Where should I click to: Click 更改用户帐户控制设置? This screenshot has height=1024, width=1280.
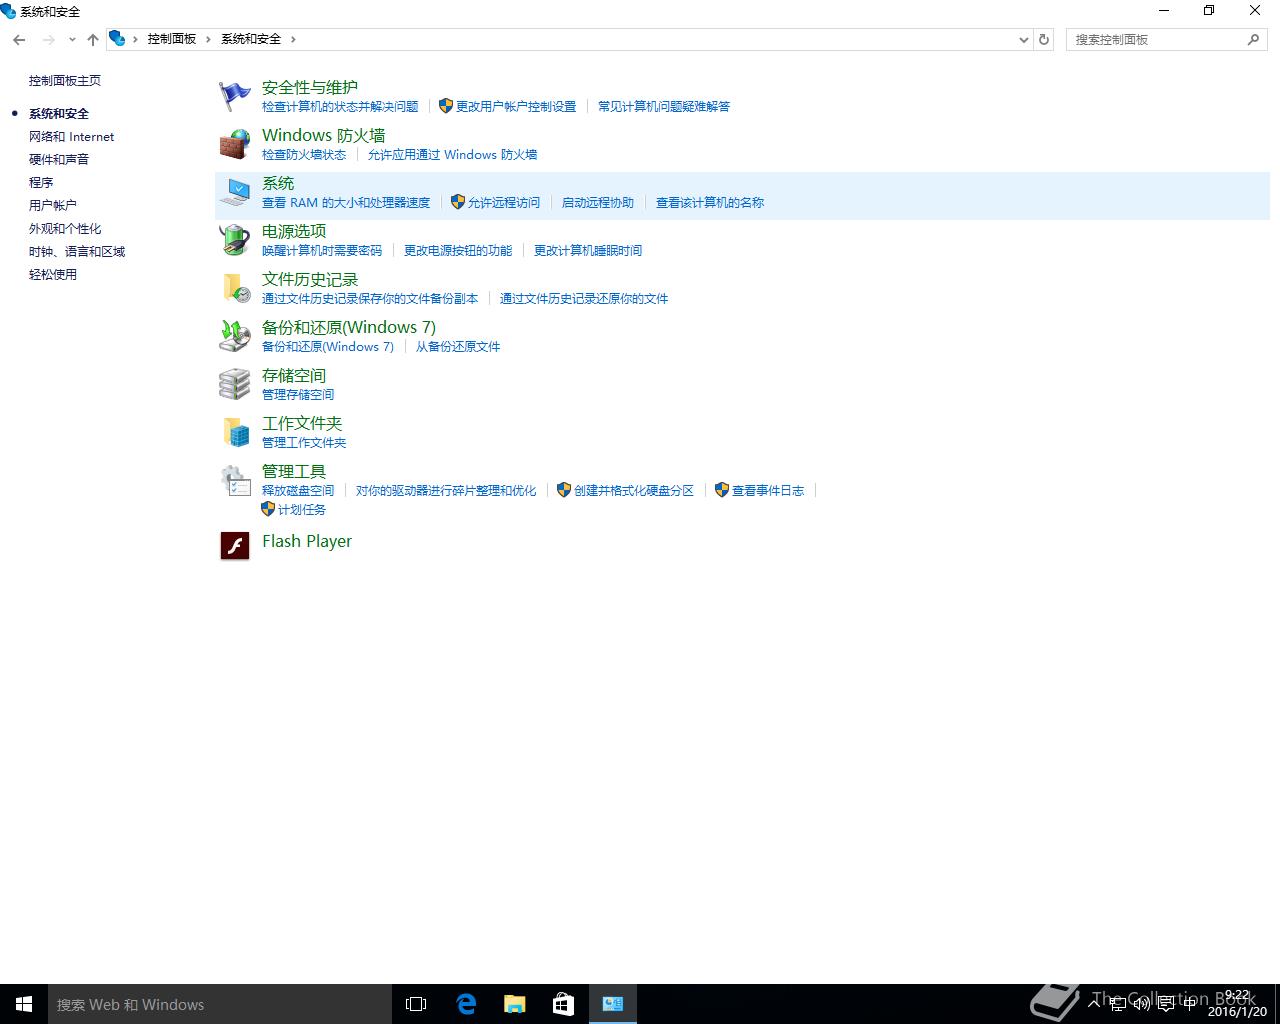click(516, 107)
